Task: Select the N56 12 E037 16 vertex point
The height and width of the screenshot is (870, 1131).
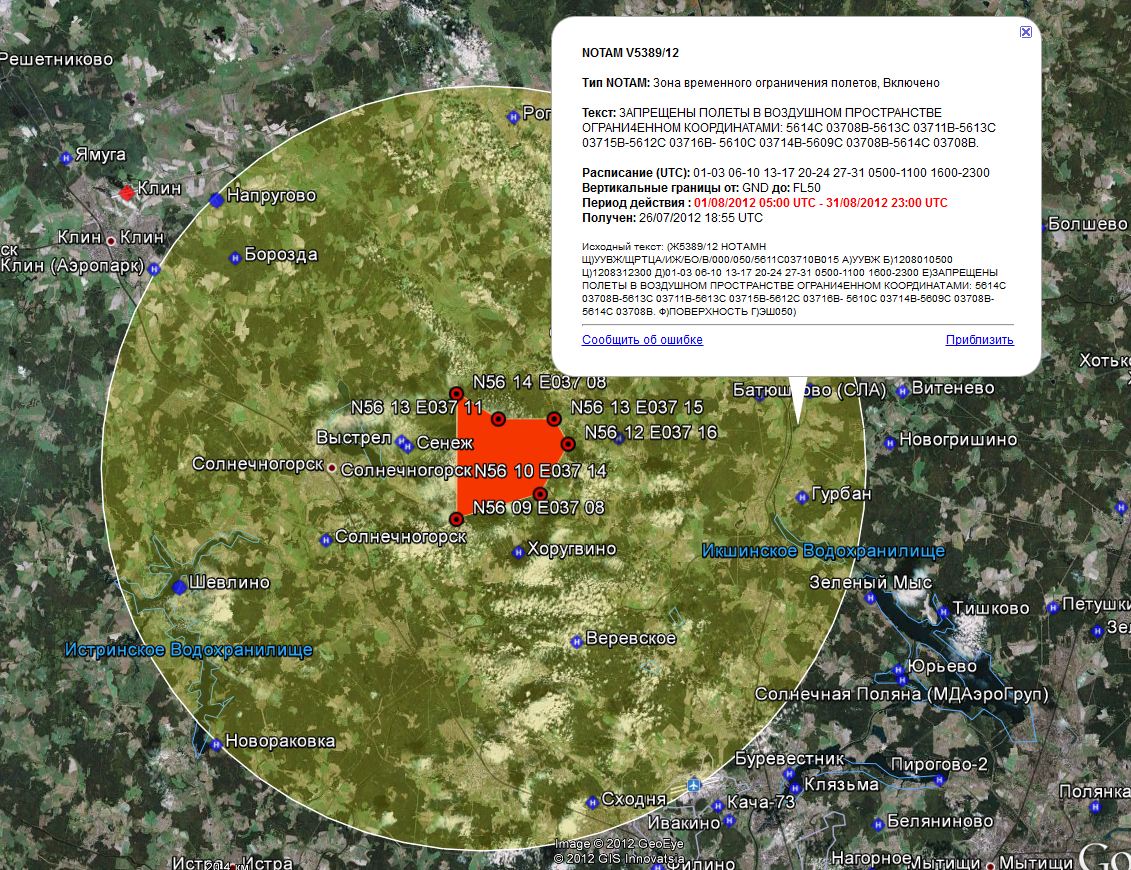Action: [567, 443]
